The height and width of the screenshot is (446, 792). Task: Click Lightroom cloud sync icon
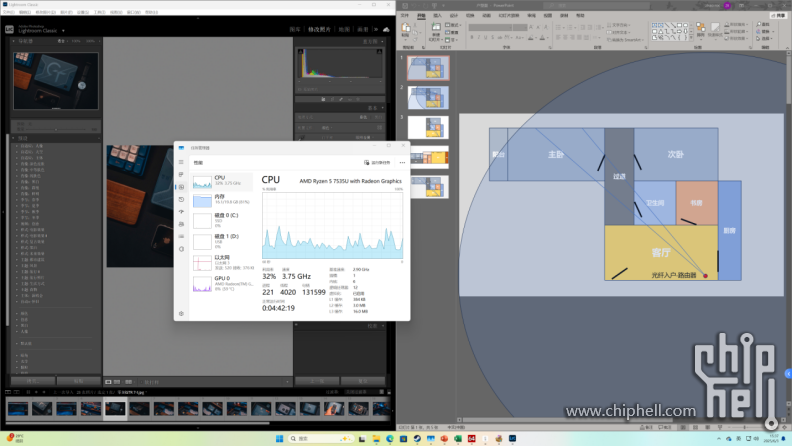click(x=386, y=29)
